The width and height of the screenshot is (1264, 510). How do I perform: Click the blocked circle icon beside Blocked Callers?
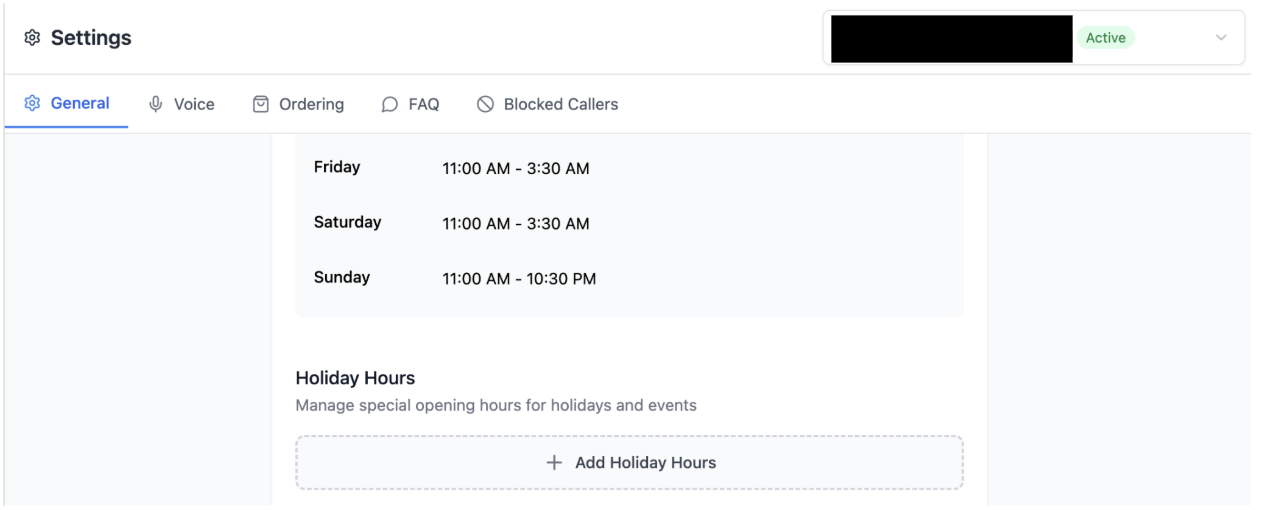[x=486, y=104]
